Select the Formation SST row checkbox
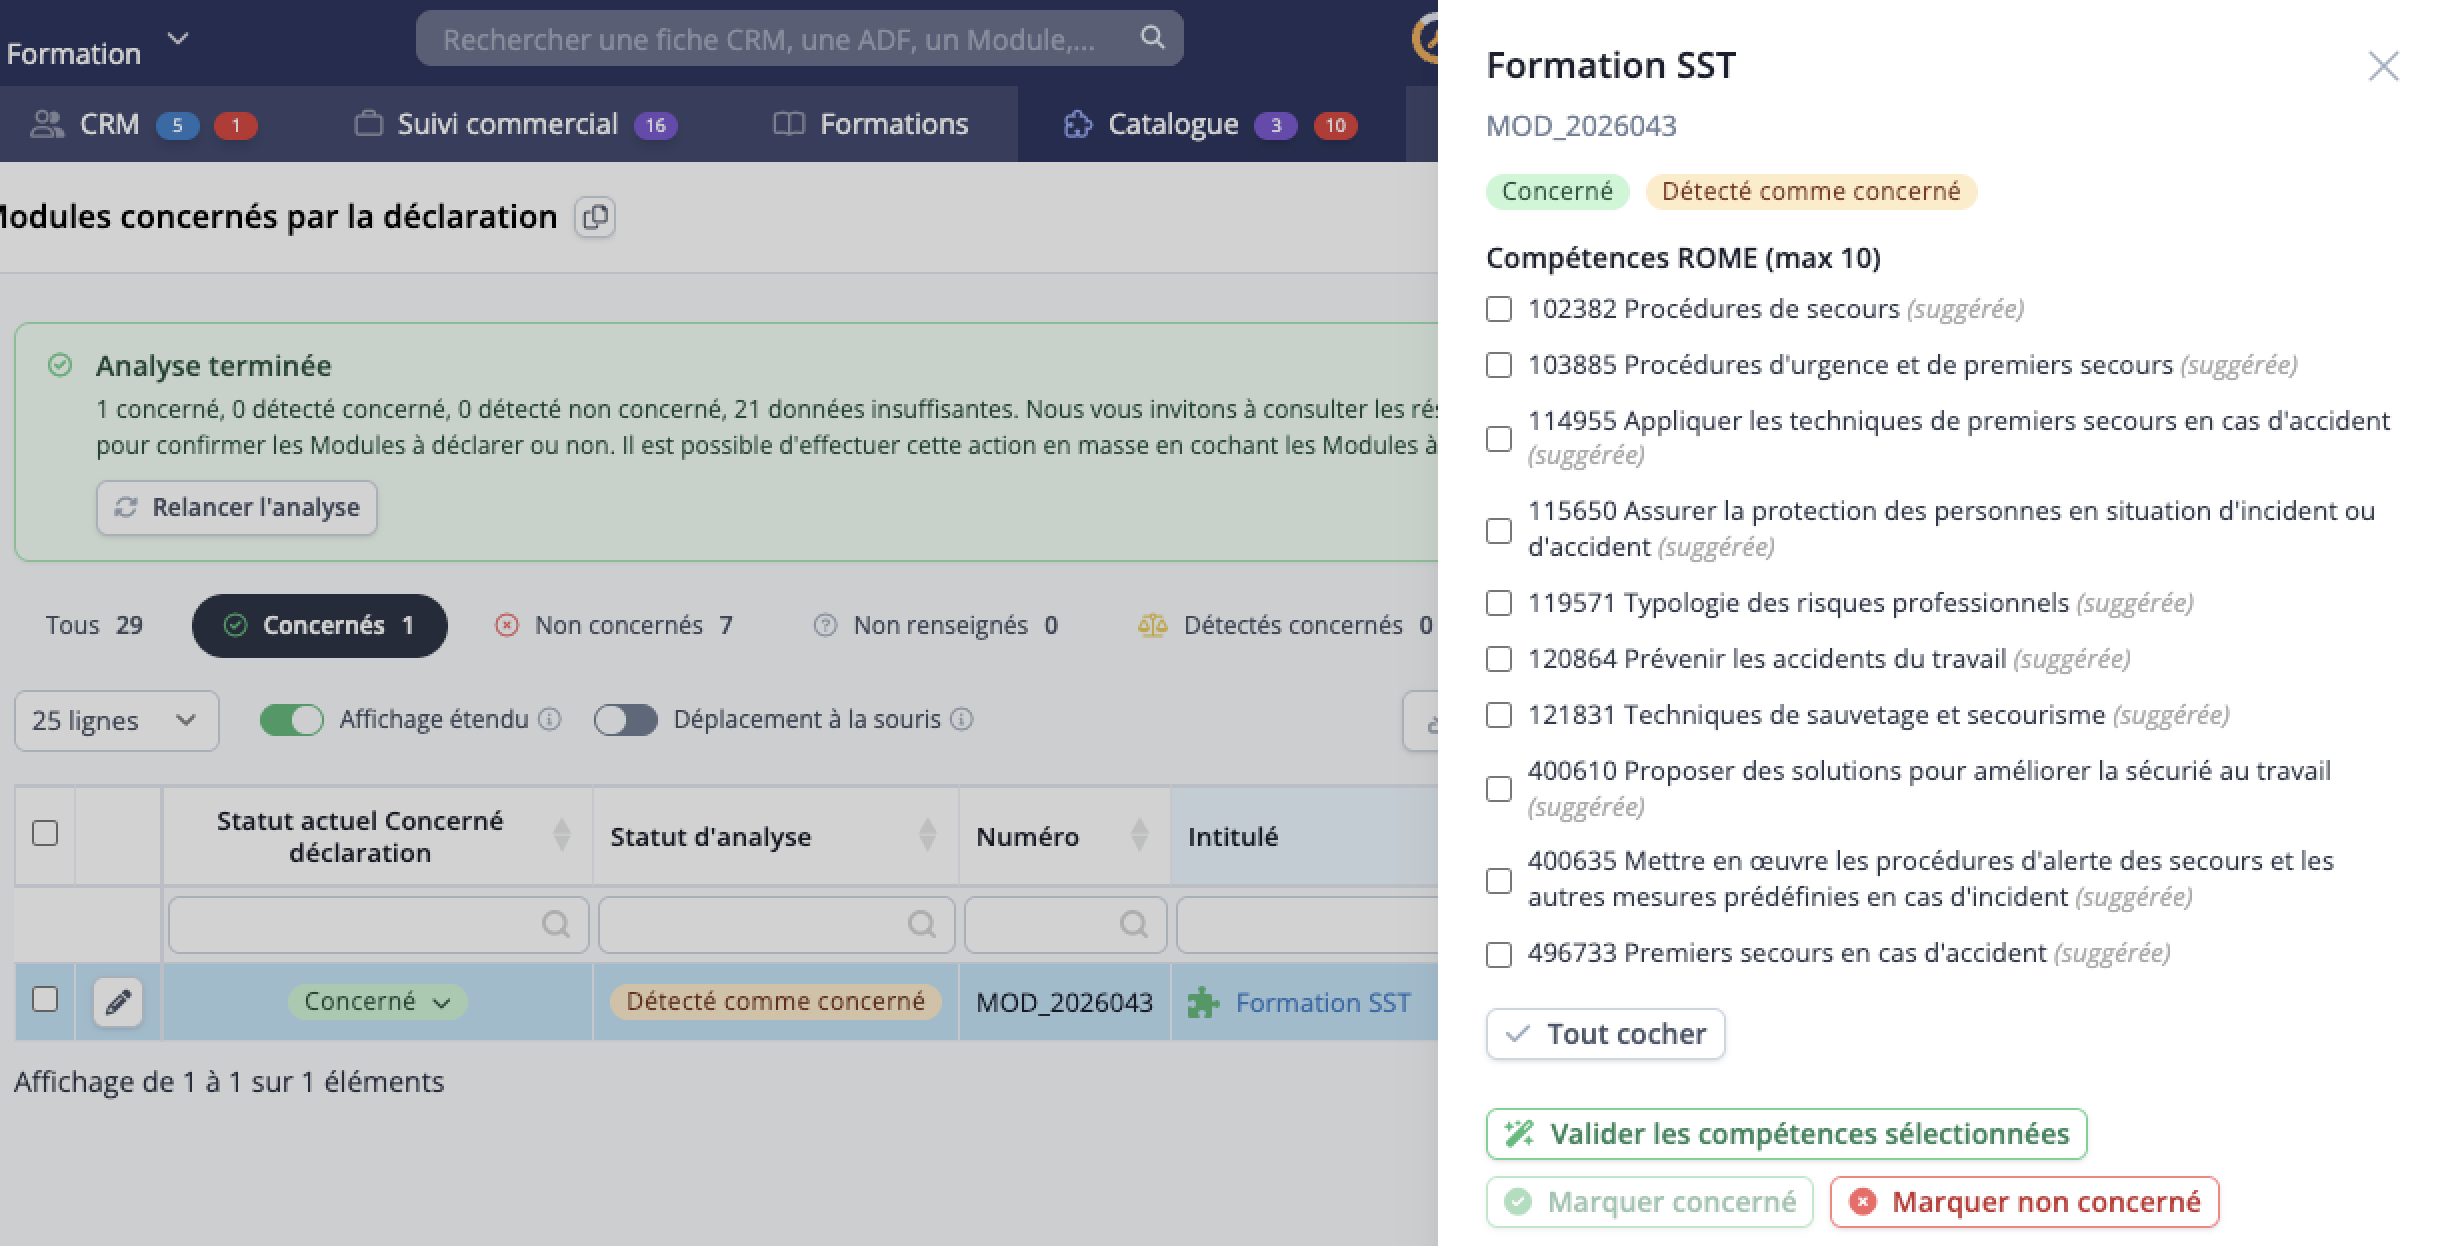This screenshot has height=1246, width=2446. pos(45,999)
